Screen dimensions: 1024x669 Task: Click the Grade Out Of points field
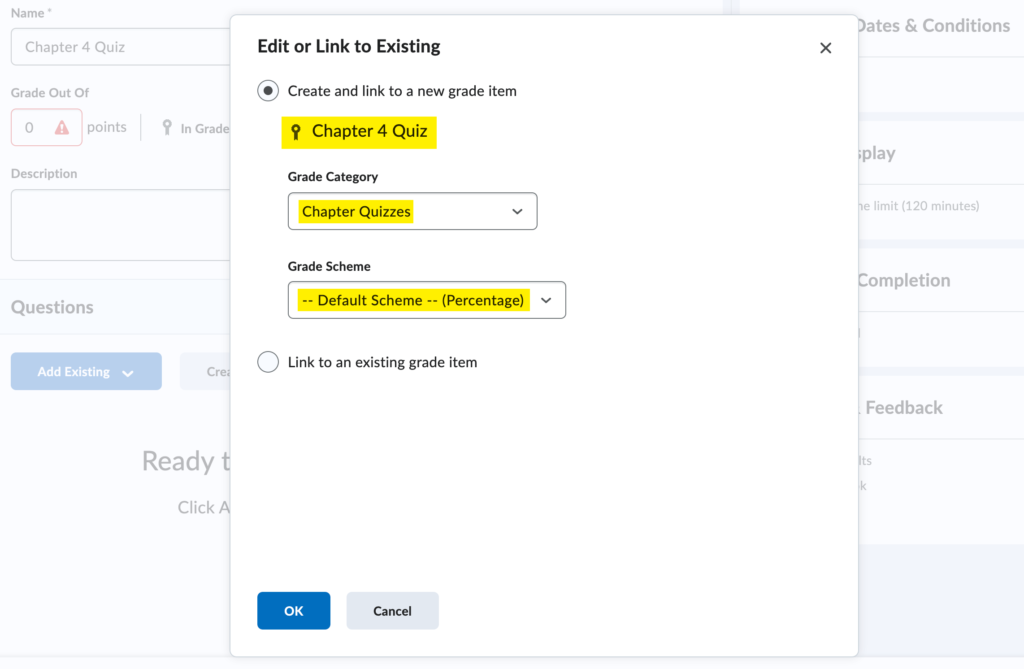(31, 128)
